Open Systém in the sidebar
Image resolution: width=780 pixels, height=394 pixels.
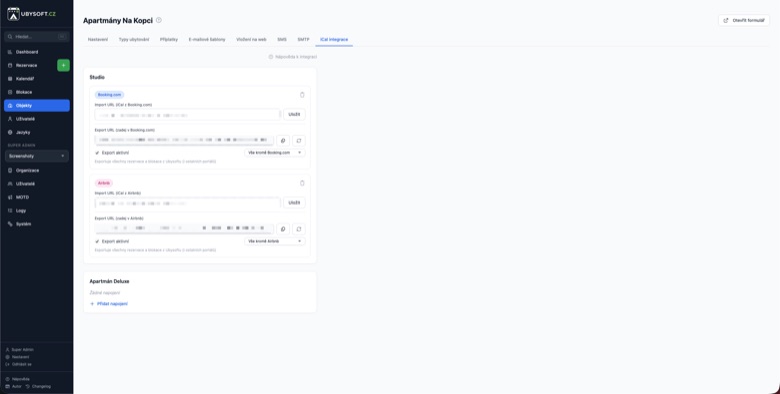36,224
